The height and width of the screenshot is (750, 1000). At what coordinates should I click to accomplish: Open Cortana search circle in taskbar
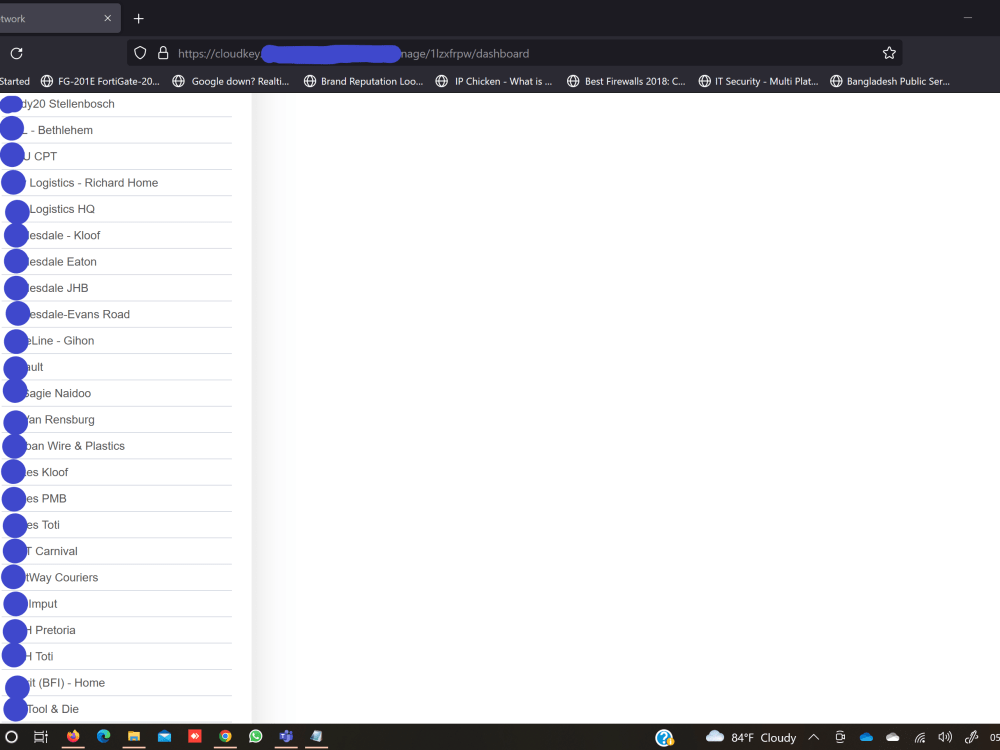(x=11, y=737)
